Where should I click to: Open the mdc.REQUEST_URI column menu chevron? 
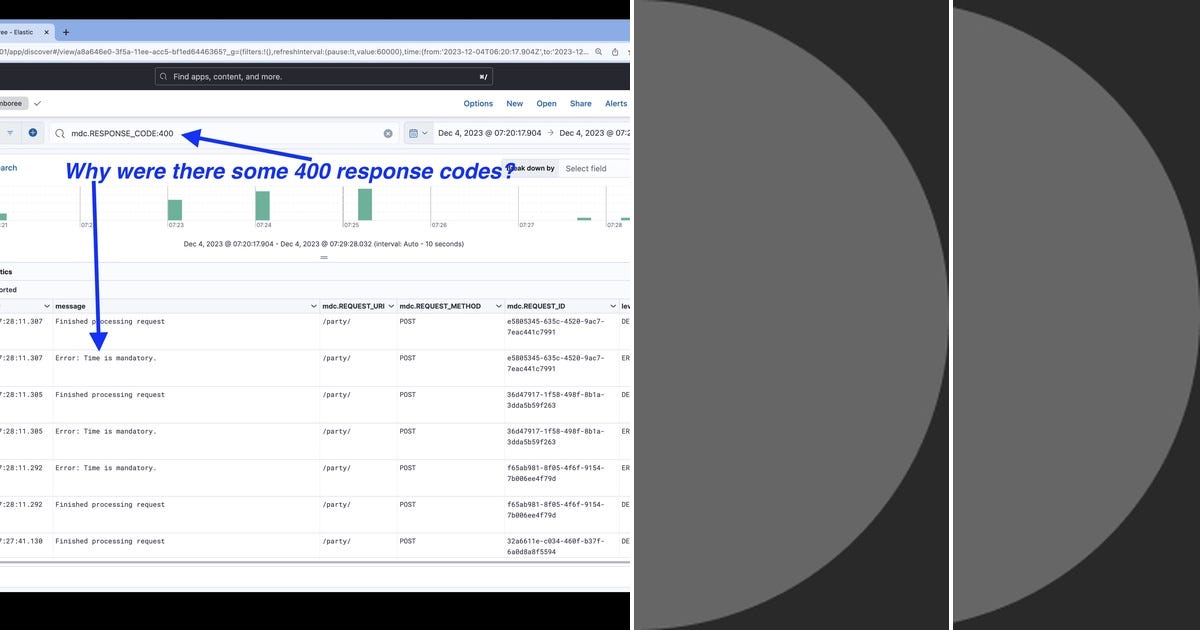coord(390,306)
